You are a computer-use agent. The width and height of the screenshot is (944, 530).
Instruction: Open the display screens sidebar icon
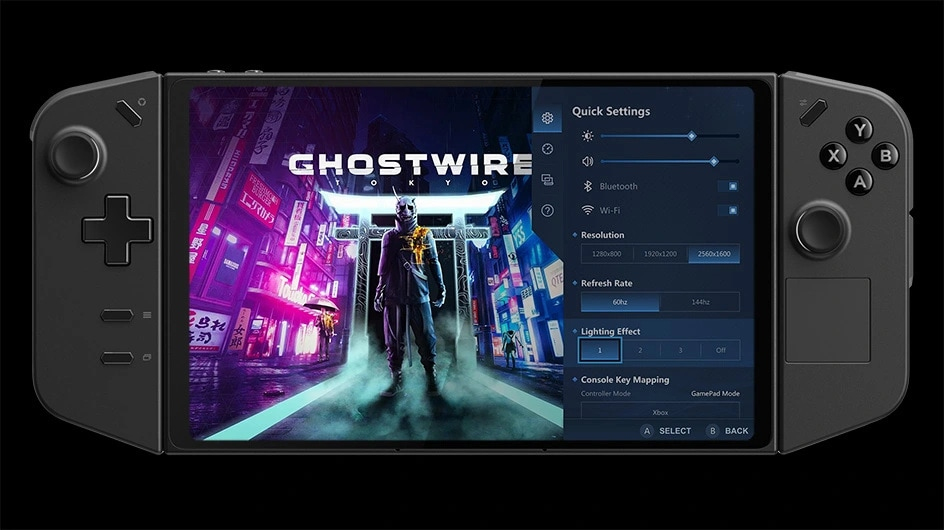547,179
